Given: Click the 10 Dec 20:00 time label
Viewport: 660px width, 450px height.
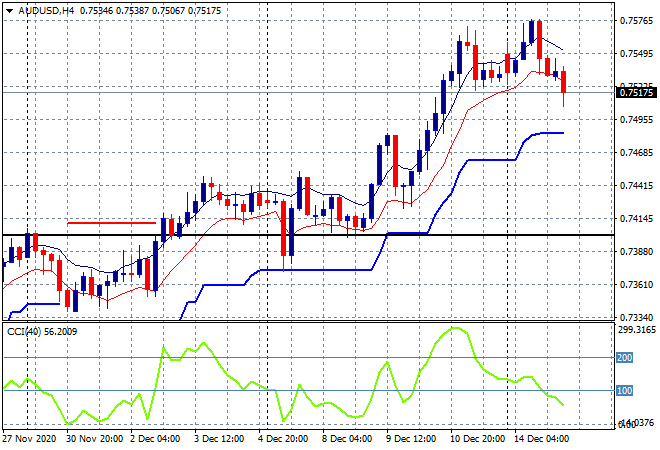Looking at the screenshot, I should [x=477, y=439].
